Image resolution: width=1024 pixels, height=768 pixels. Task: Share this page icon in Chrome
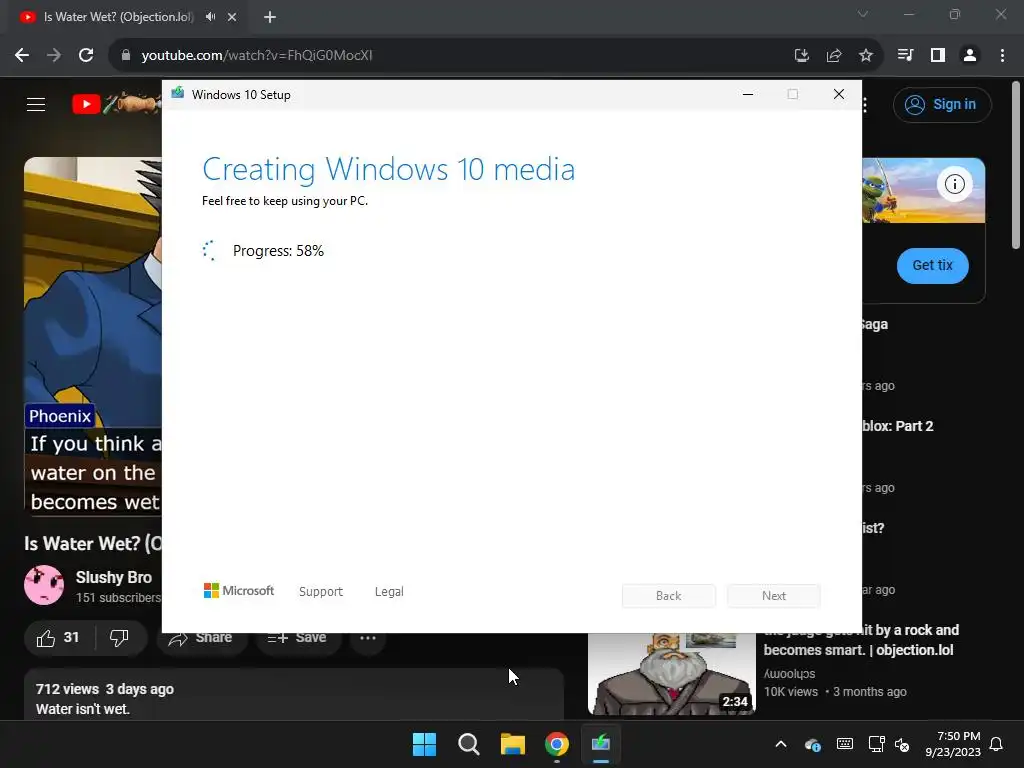pos(833,56)
